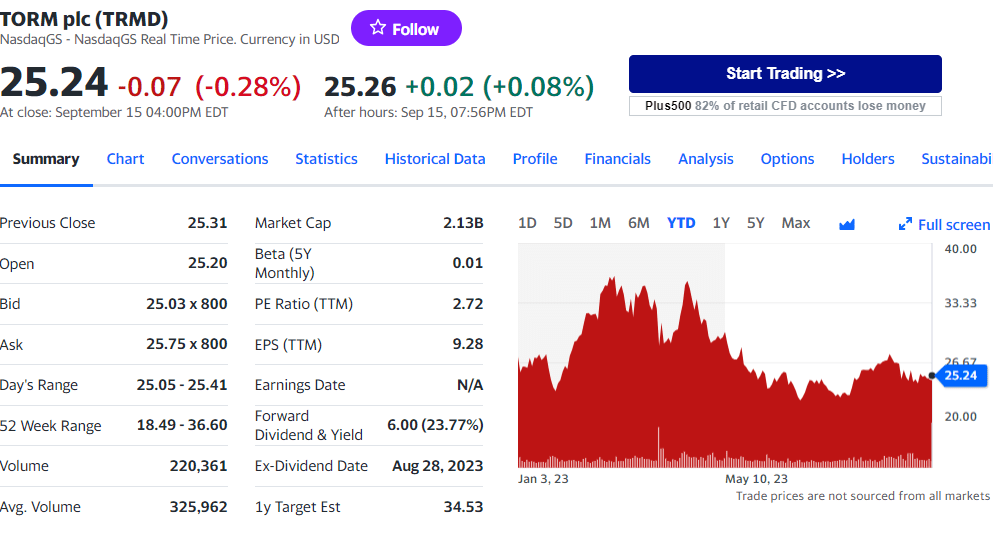This screenshot has height=557, width=993.
Task: Click after hours price 25.26
Action: click(360, 87)
